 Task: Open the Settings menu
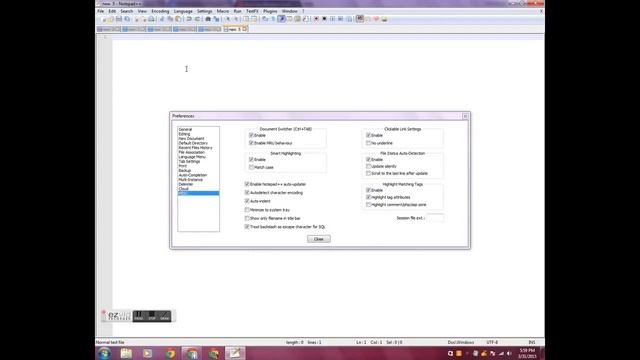[204, 11]
